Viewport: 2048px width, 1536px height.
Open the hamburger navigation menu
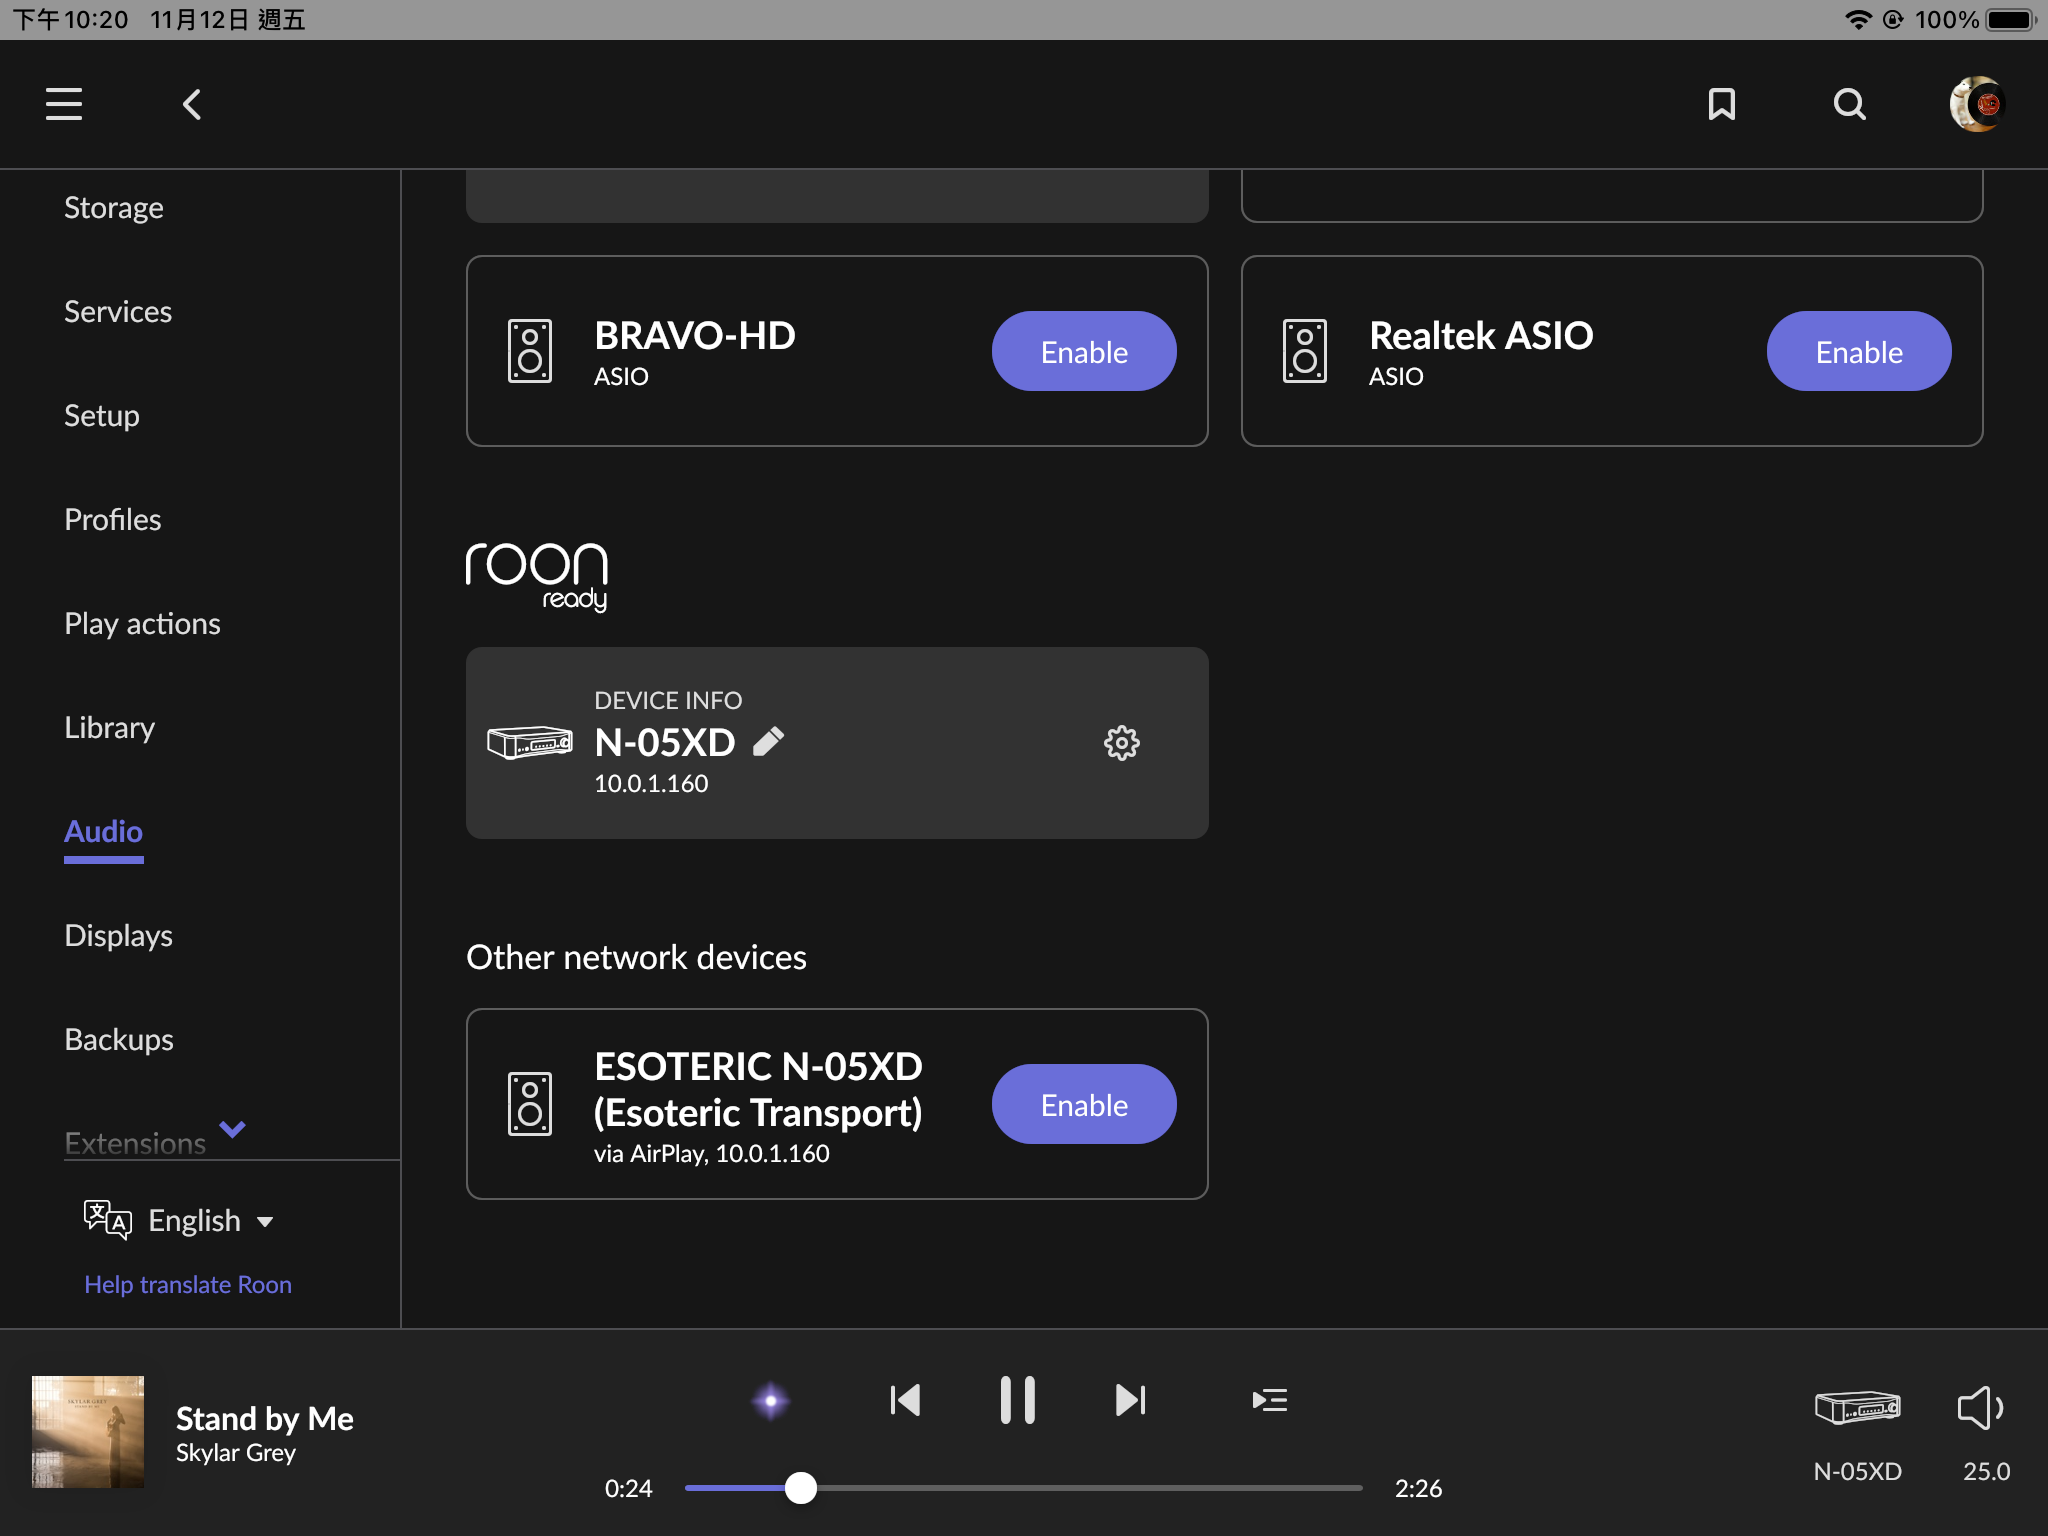64,104
